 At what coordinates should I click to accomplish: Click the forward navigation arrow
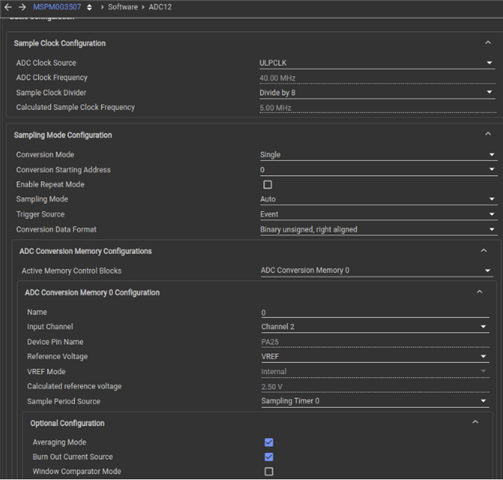pyautogui.click(x=22, y=7)
